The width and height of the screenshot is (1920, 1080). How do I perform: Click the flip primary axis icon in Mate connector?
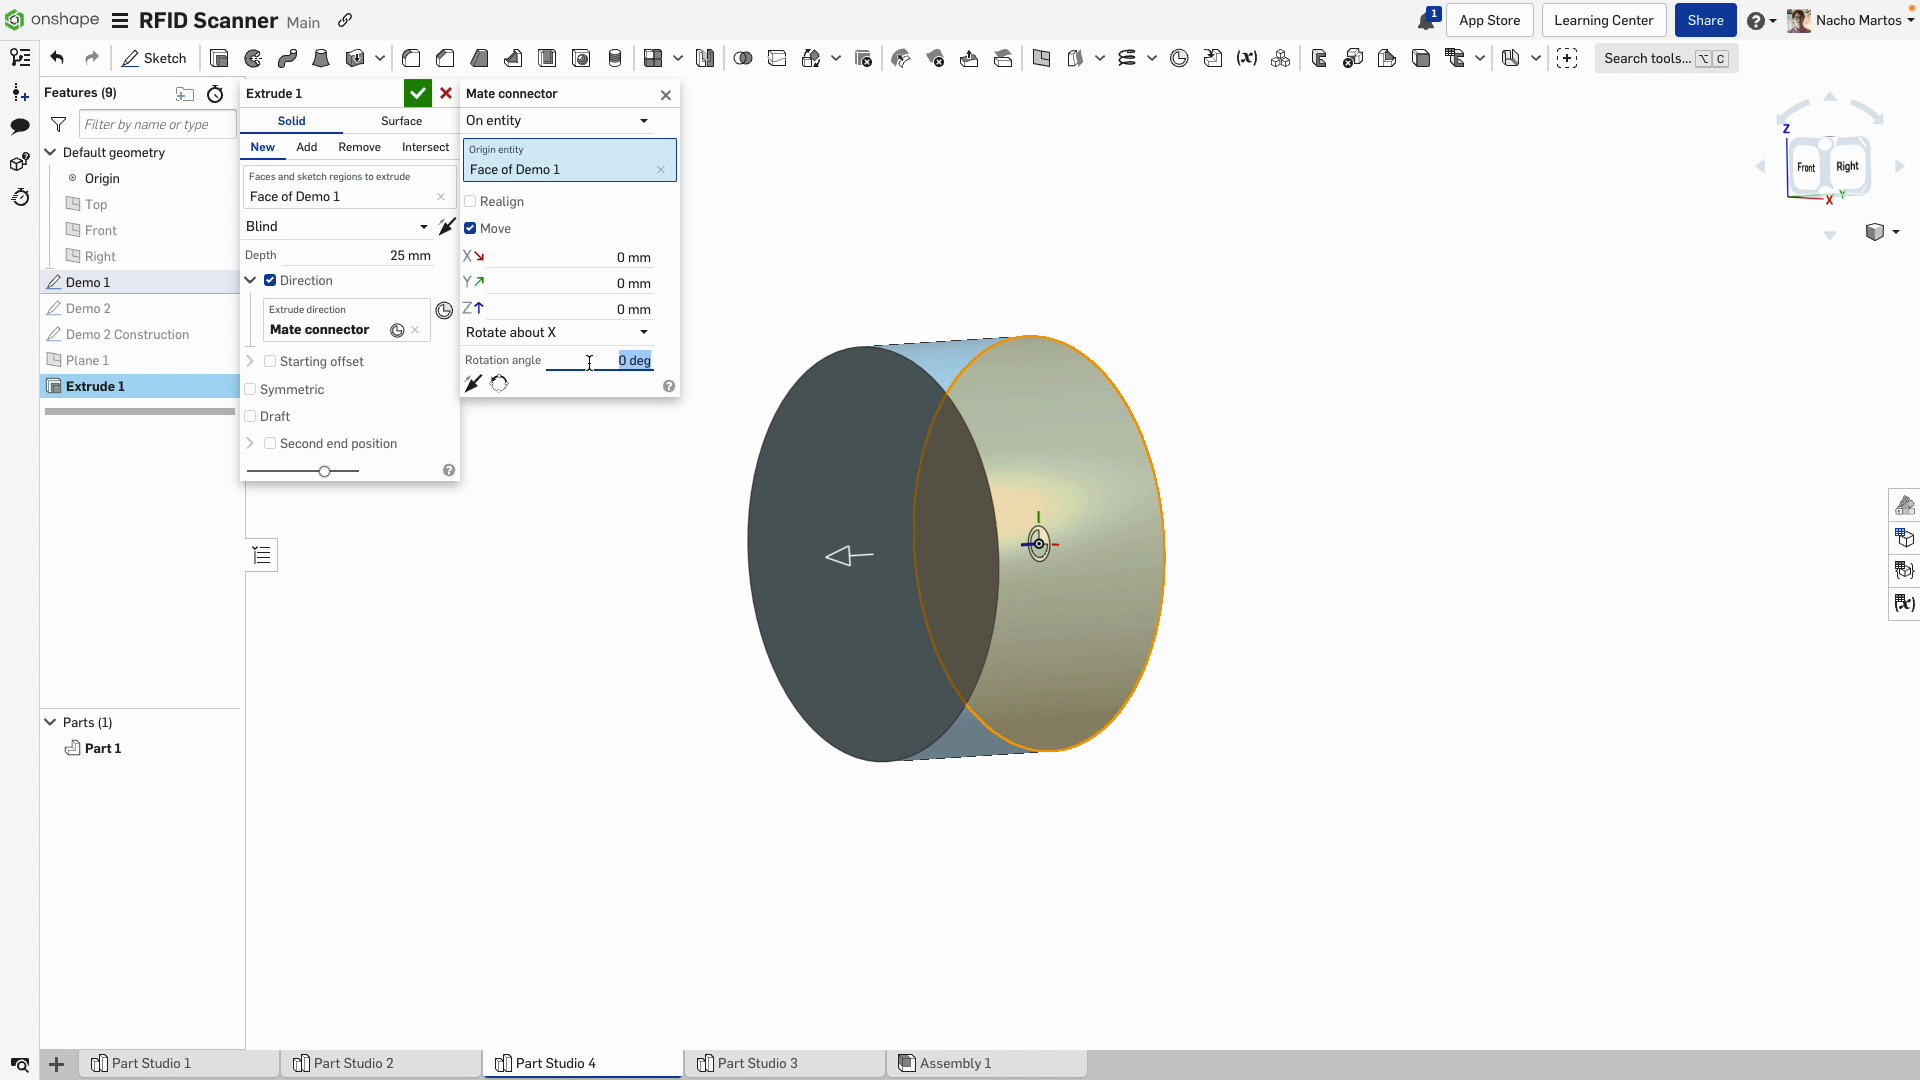pyautogui.click(x=473, y=384)
